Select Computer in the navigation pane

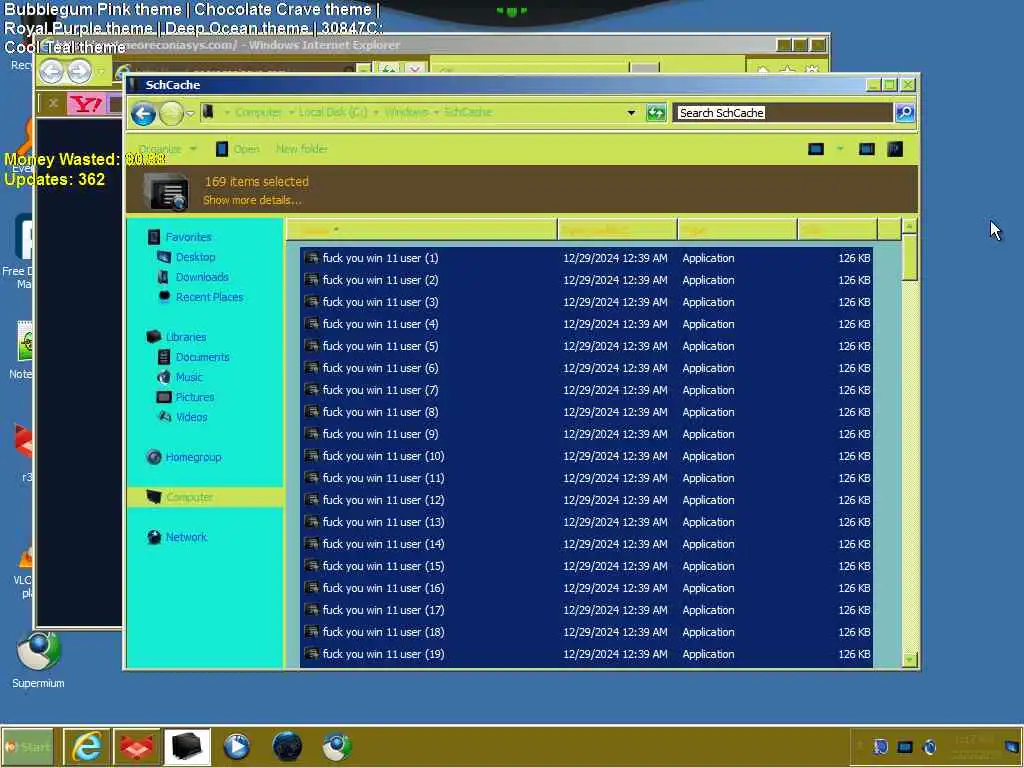pyautogui.click(x=189, y=497)
